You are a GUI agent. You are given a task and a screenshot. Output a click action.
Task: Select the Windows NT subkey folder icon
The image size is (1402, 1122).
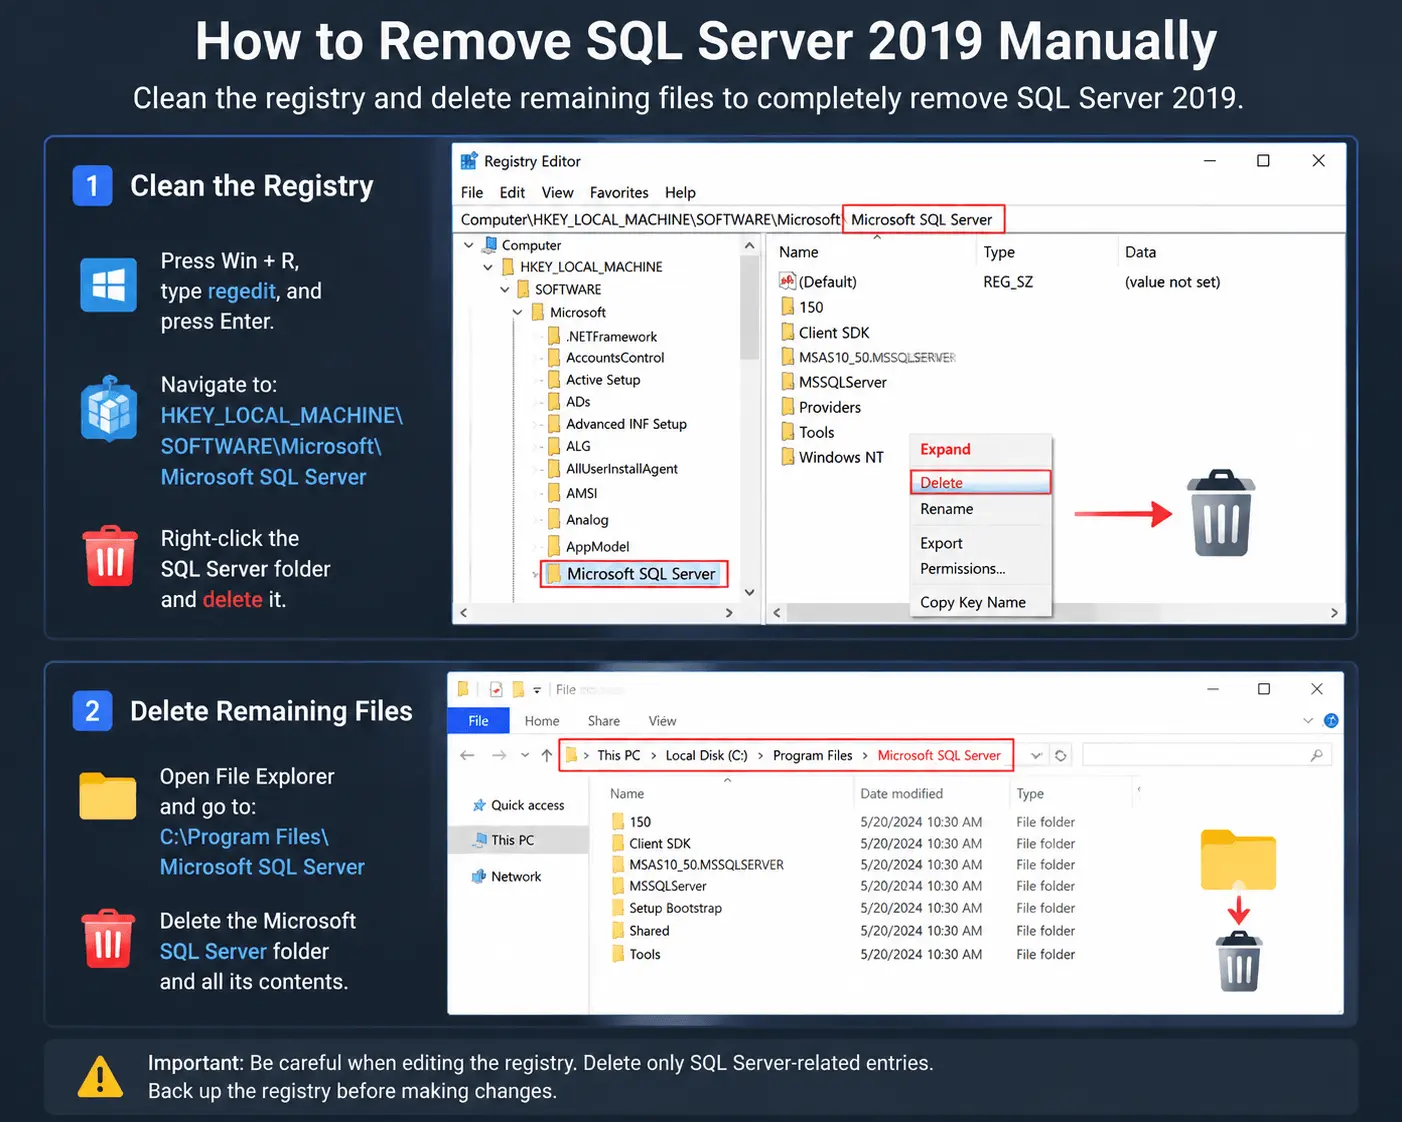(x=788, y=457)
